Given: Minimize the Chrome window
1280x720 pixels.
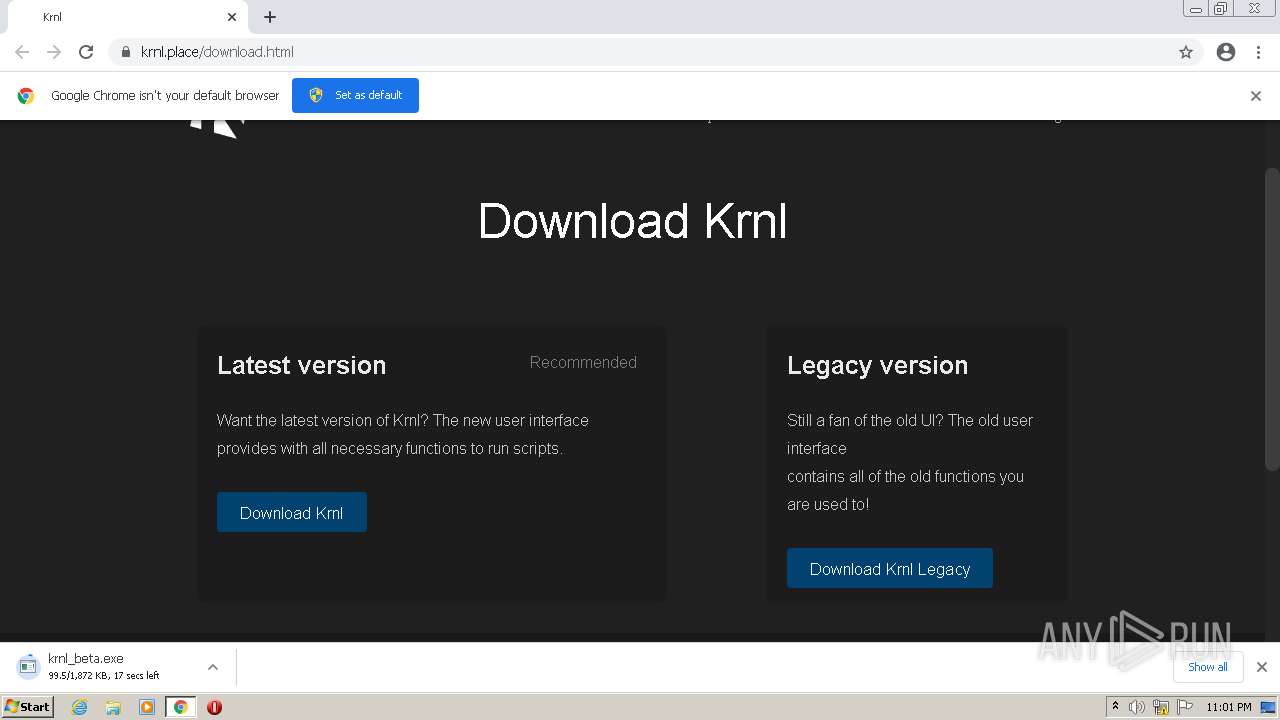Looking at the screenshot, I should (x=1196, y=9).
